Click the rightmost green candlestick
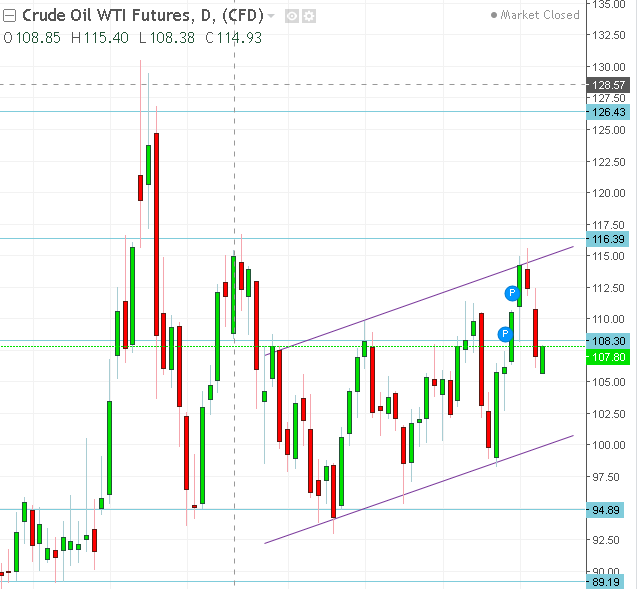The width and height of the screenshot is (637, 589). (x=543, y=360)
